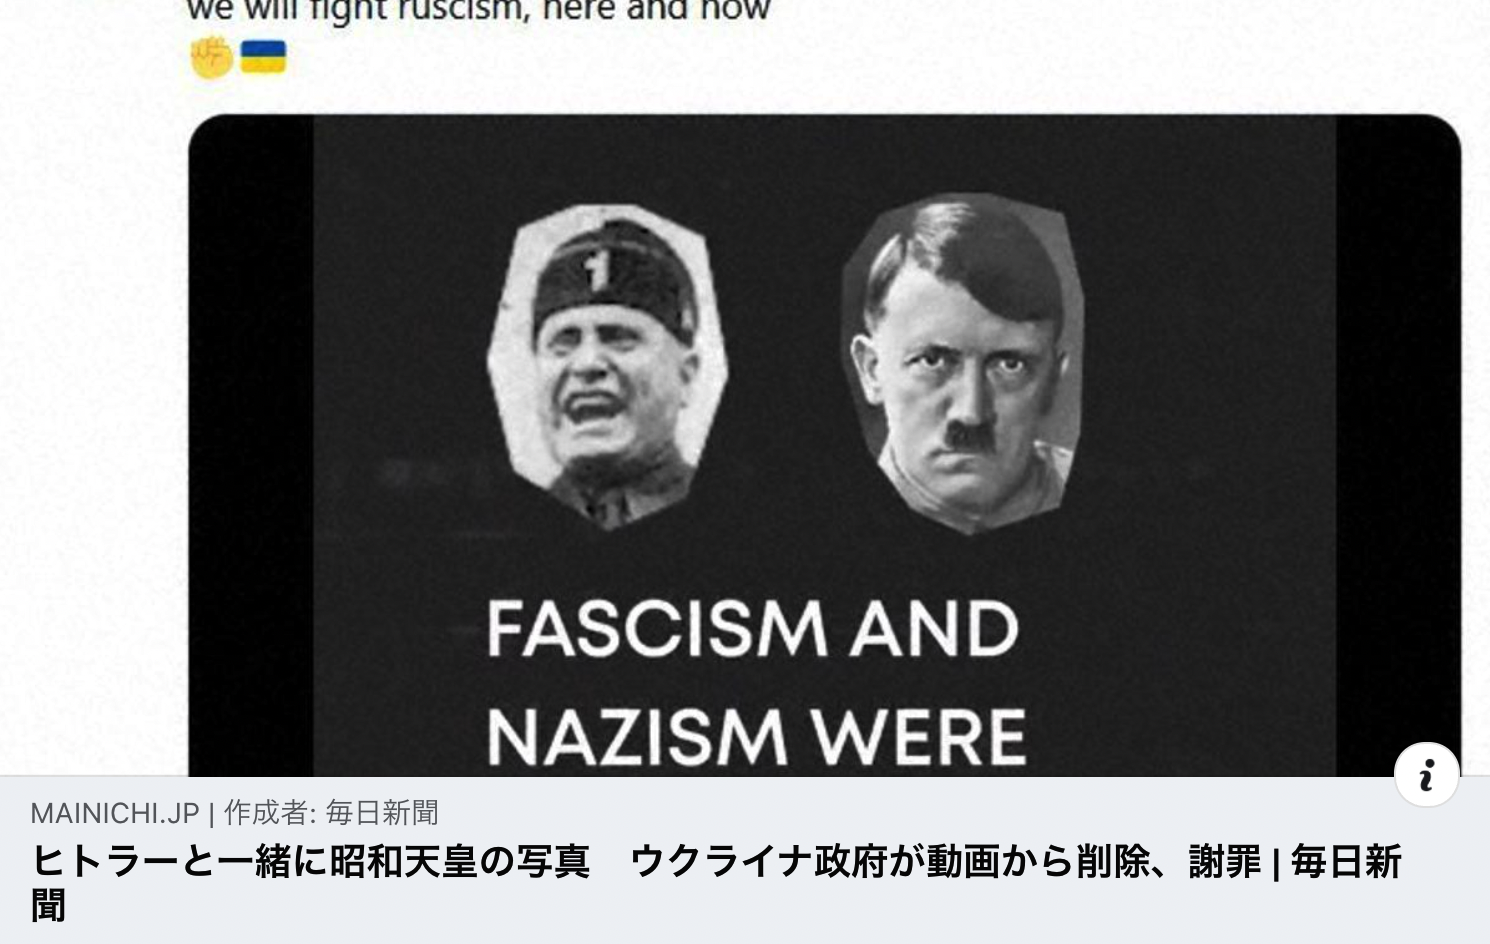Click the FASCISM AND caption line
Screen dimensions: 1490x944
click(752, 630)
